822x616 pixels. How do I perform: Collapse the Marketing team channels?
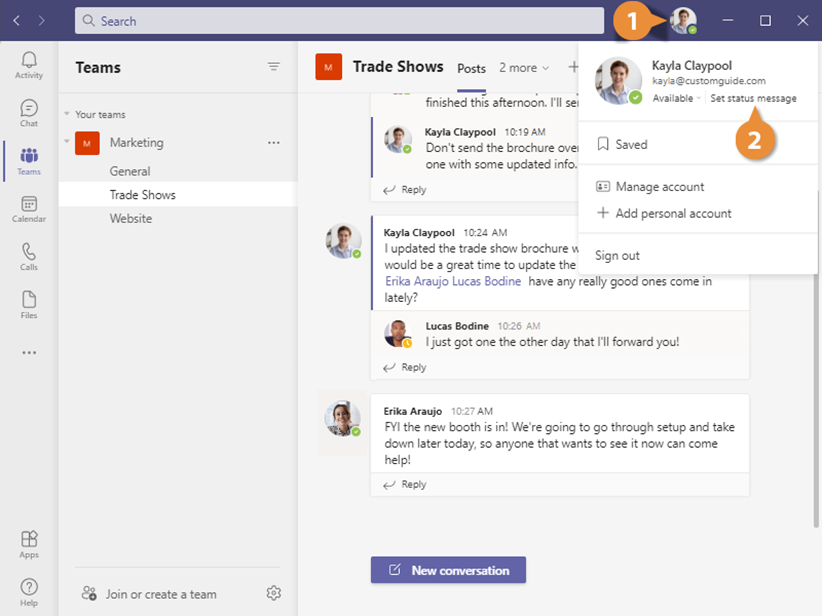click(67, 142)
